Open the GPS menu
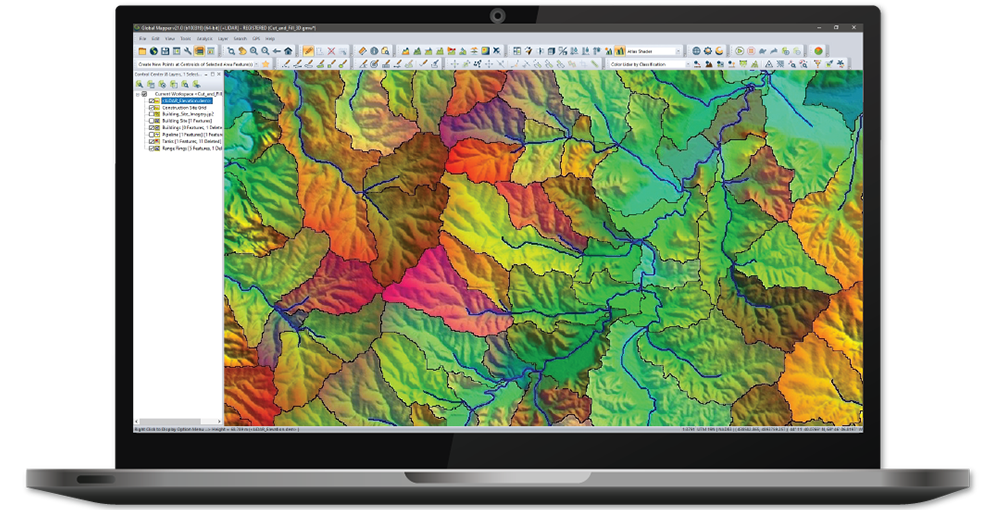The image size is (1000, 510). point(256,39)
